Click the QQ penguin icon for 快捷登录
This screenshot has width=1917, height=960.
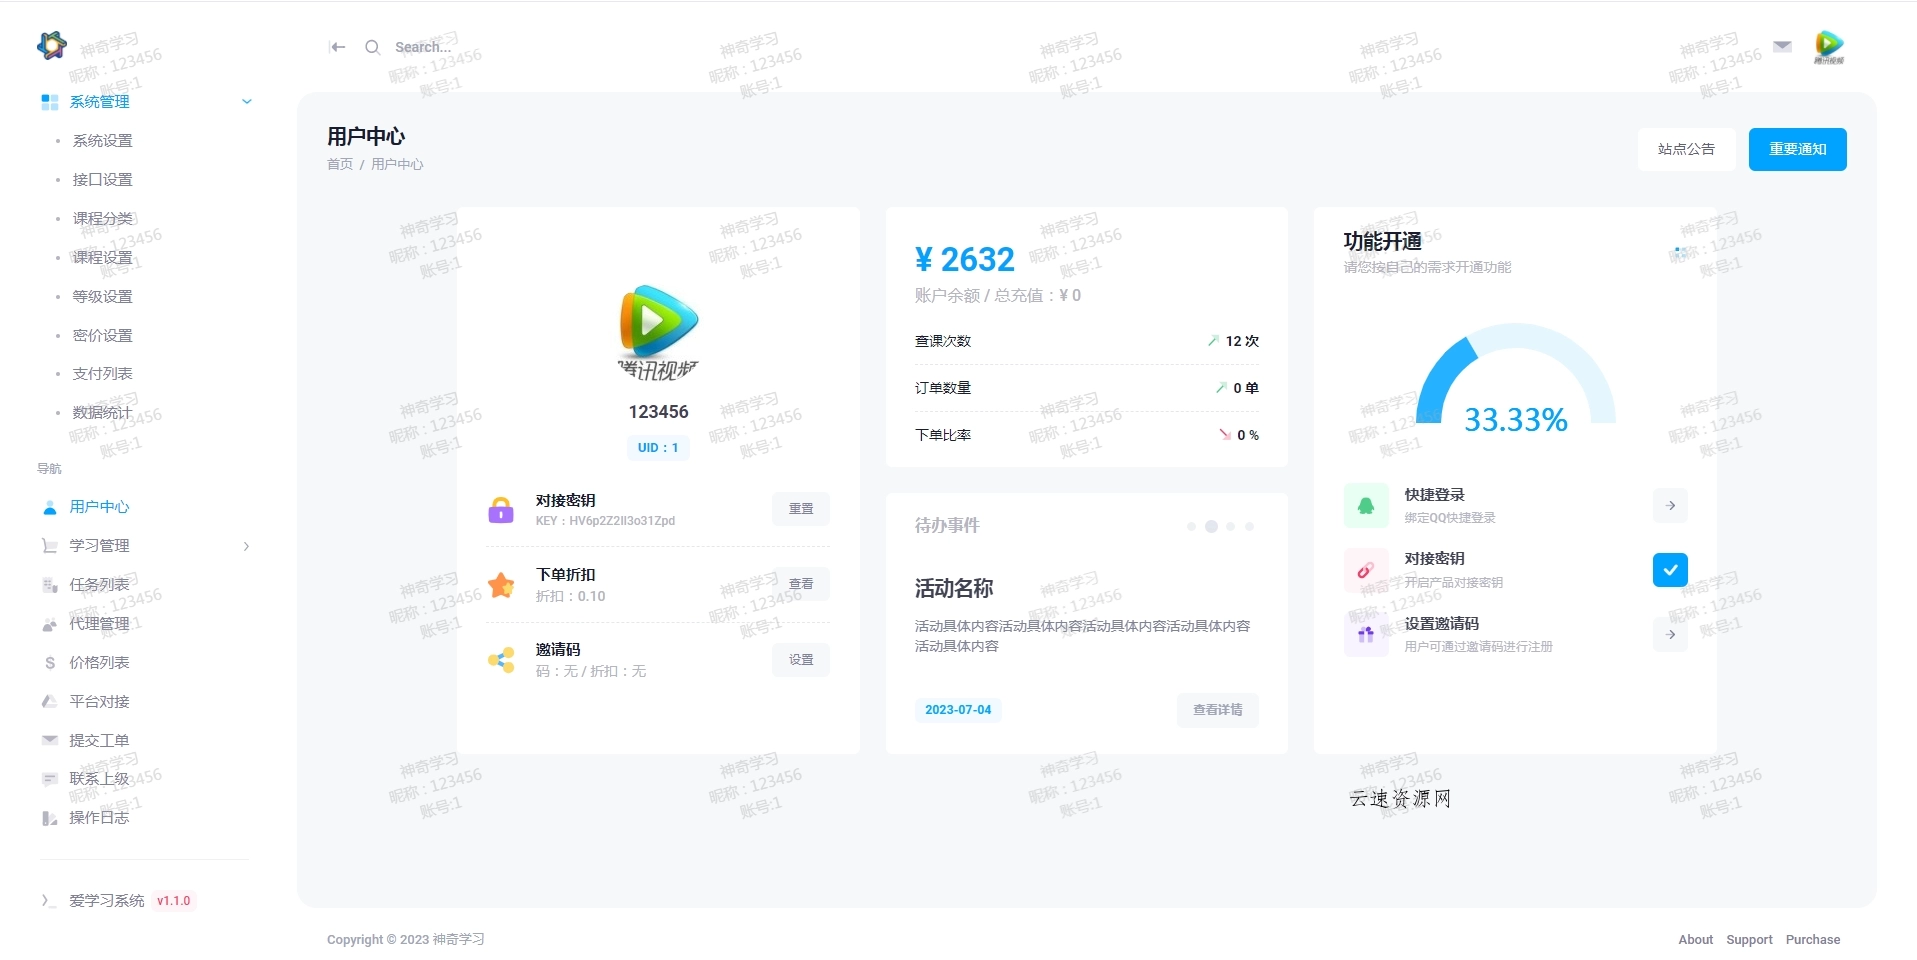(1365, 505)
